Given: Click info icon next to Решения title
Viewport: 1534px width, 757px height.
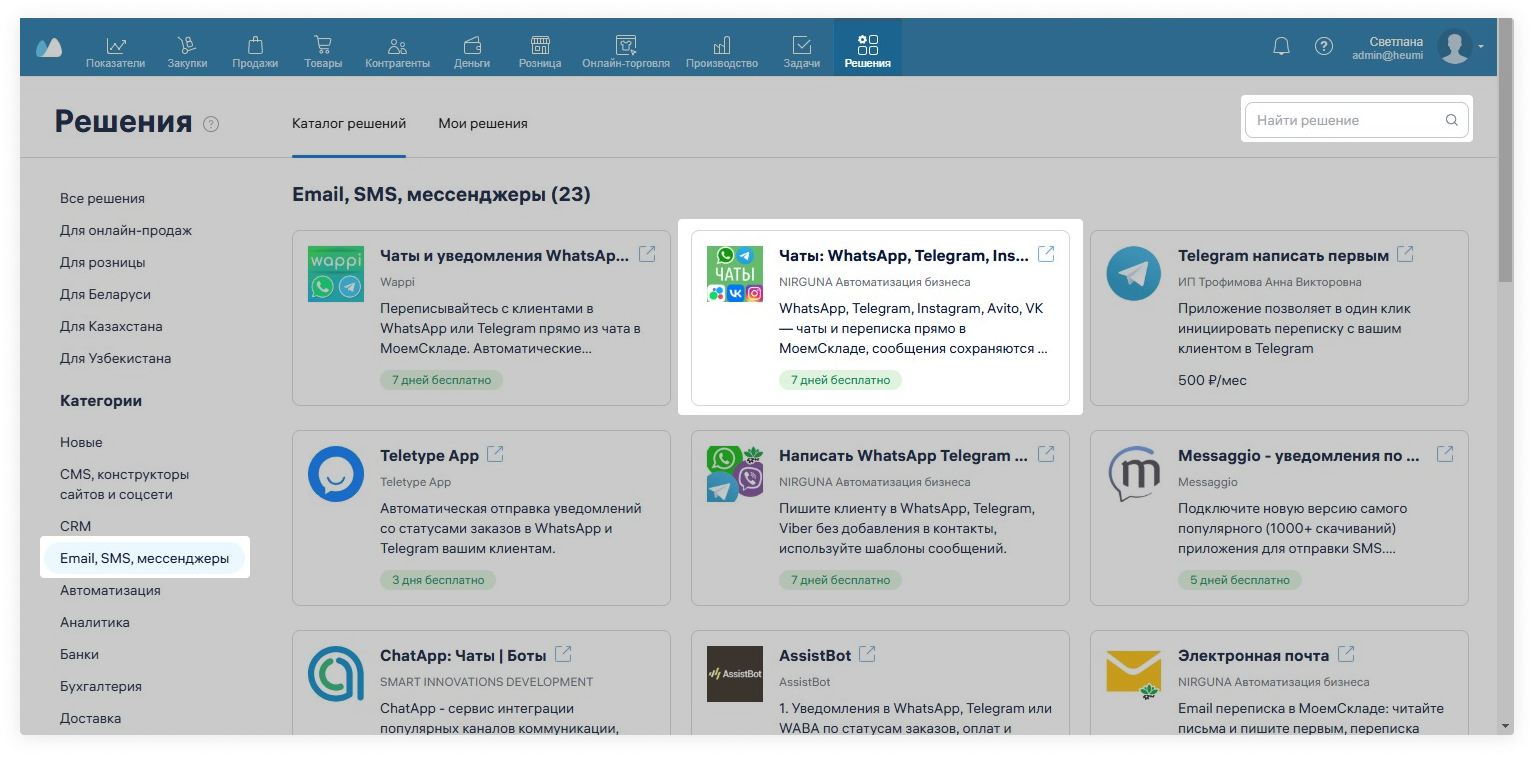Looking at the screenshot, I should pyautogui.click(x=211, y=124).
